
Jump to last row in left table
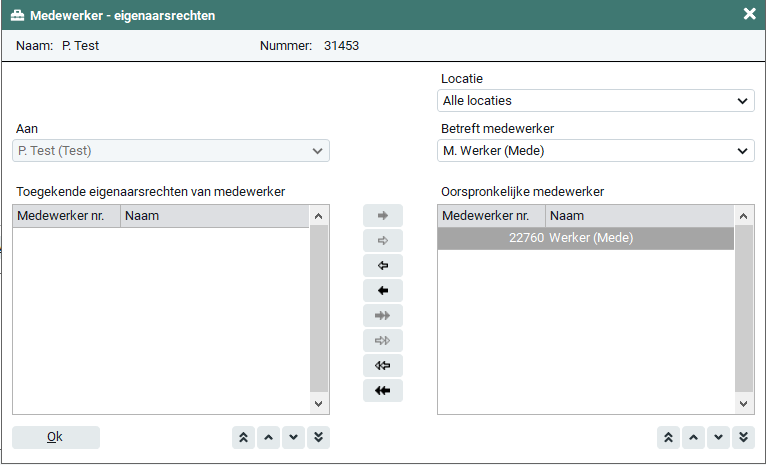[x=318, y=438]
